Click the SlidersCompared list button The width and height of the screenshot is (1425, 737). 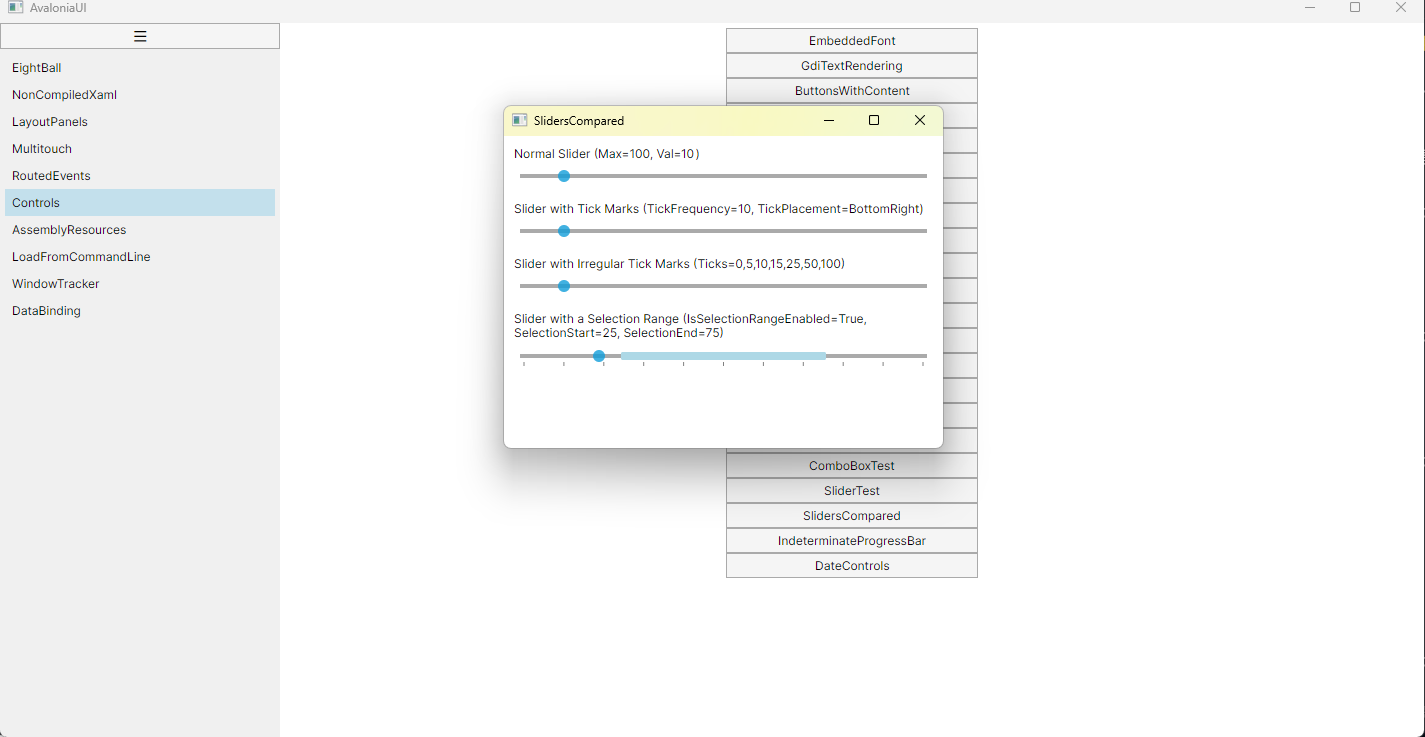852,516
